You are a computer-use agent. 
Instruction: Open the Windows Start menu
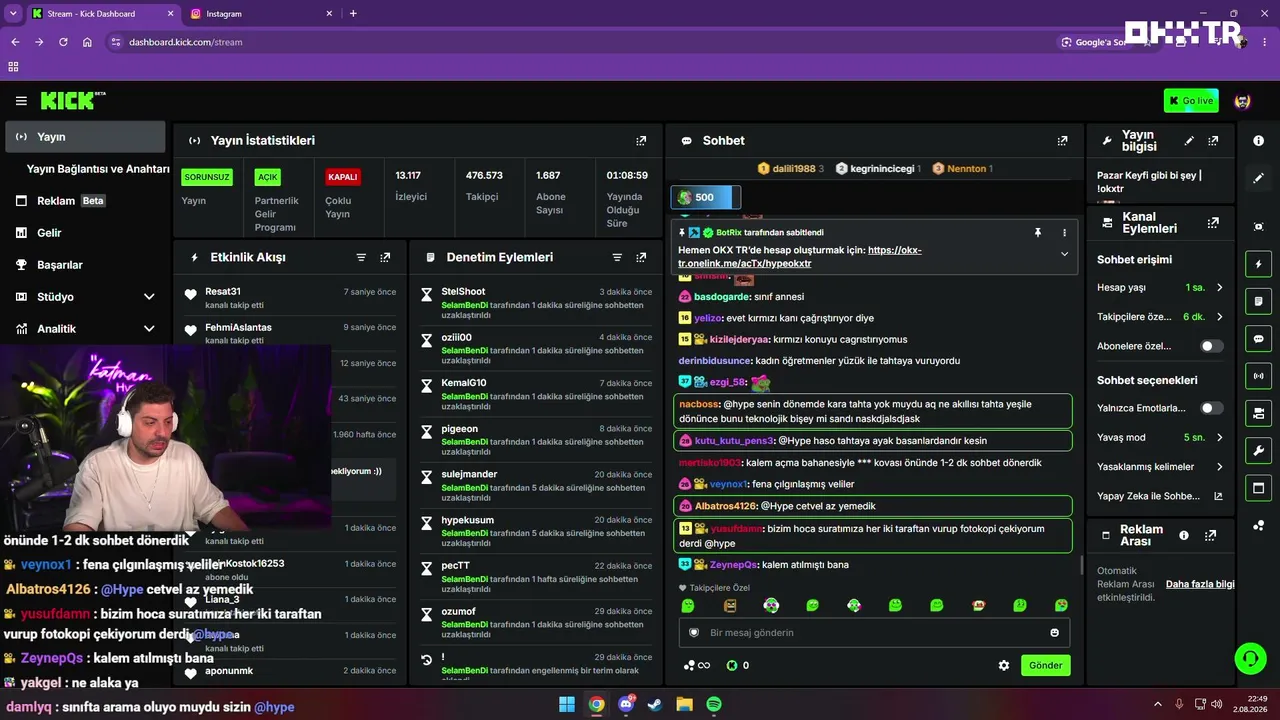(x=567, y=704)
